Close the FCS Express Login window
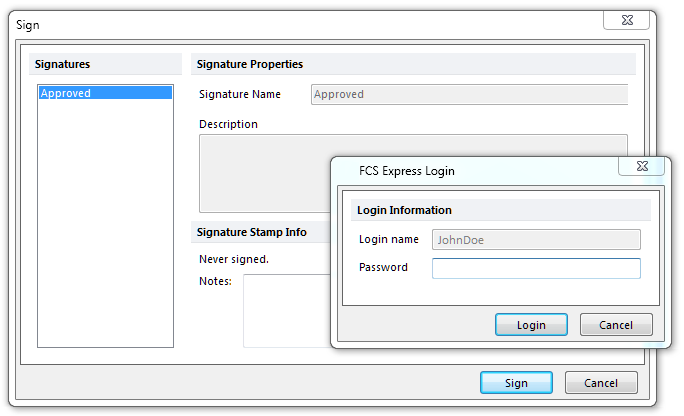Viewport: 684px width, 416px height. click(642, 165)
